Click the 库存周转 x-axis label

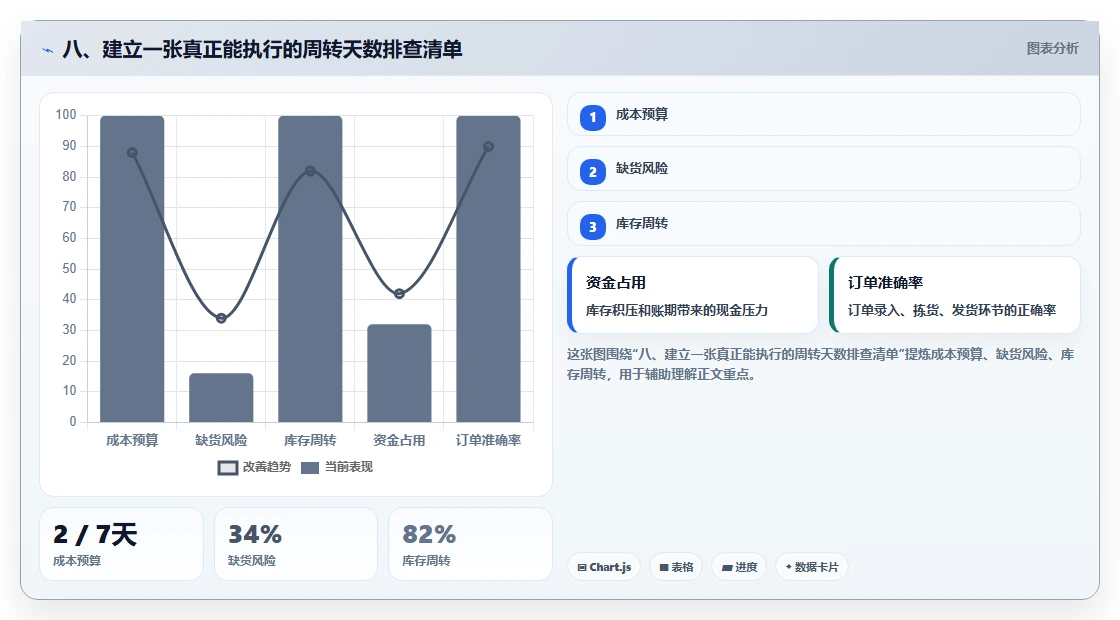click(x=310, y=441)
